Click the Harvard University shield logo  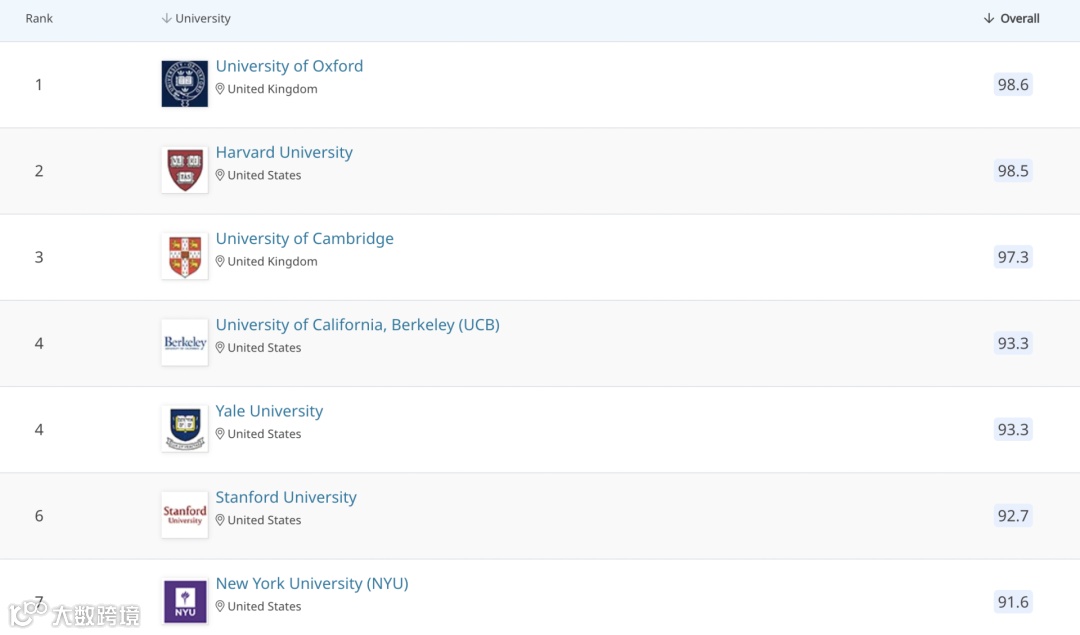pos(185,170)
